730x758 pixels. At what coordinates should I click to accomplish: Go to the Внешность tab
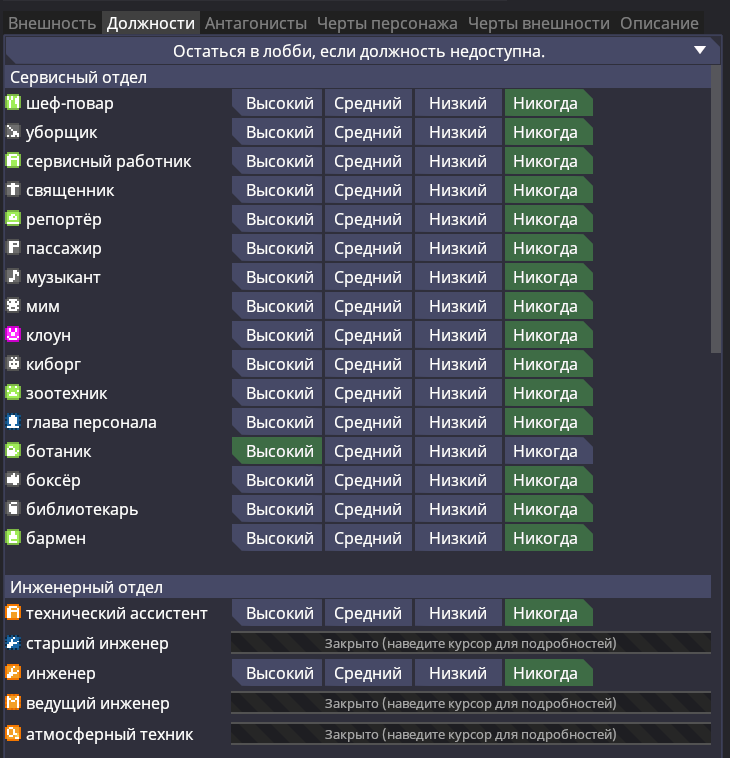(x=51, y=22)
